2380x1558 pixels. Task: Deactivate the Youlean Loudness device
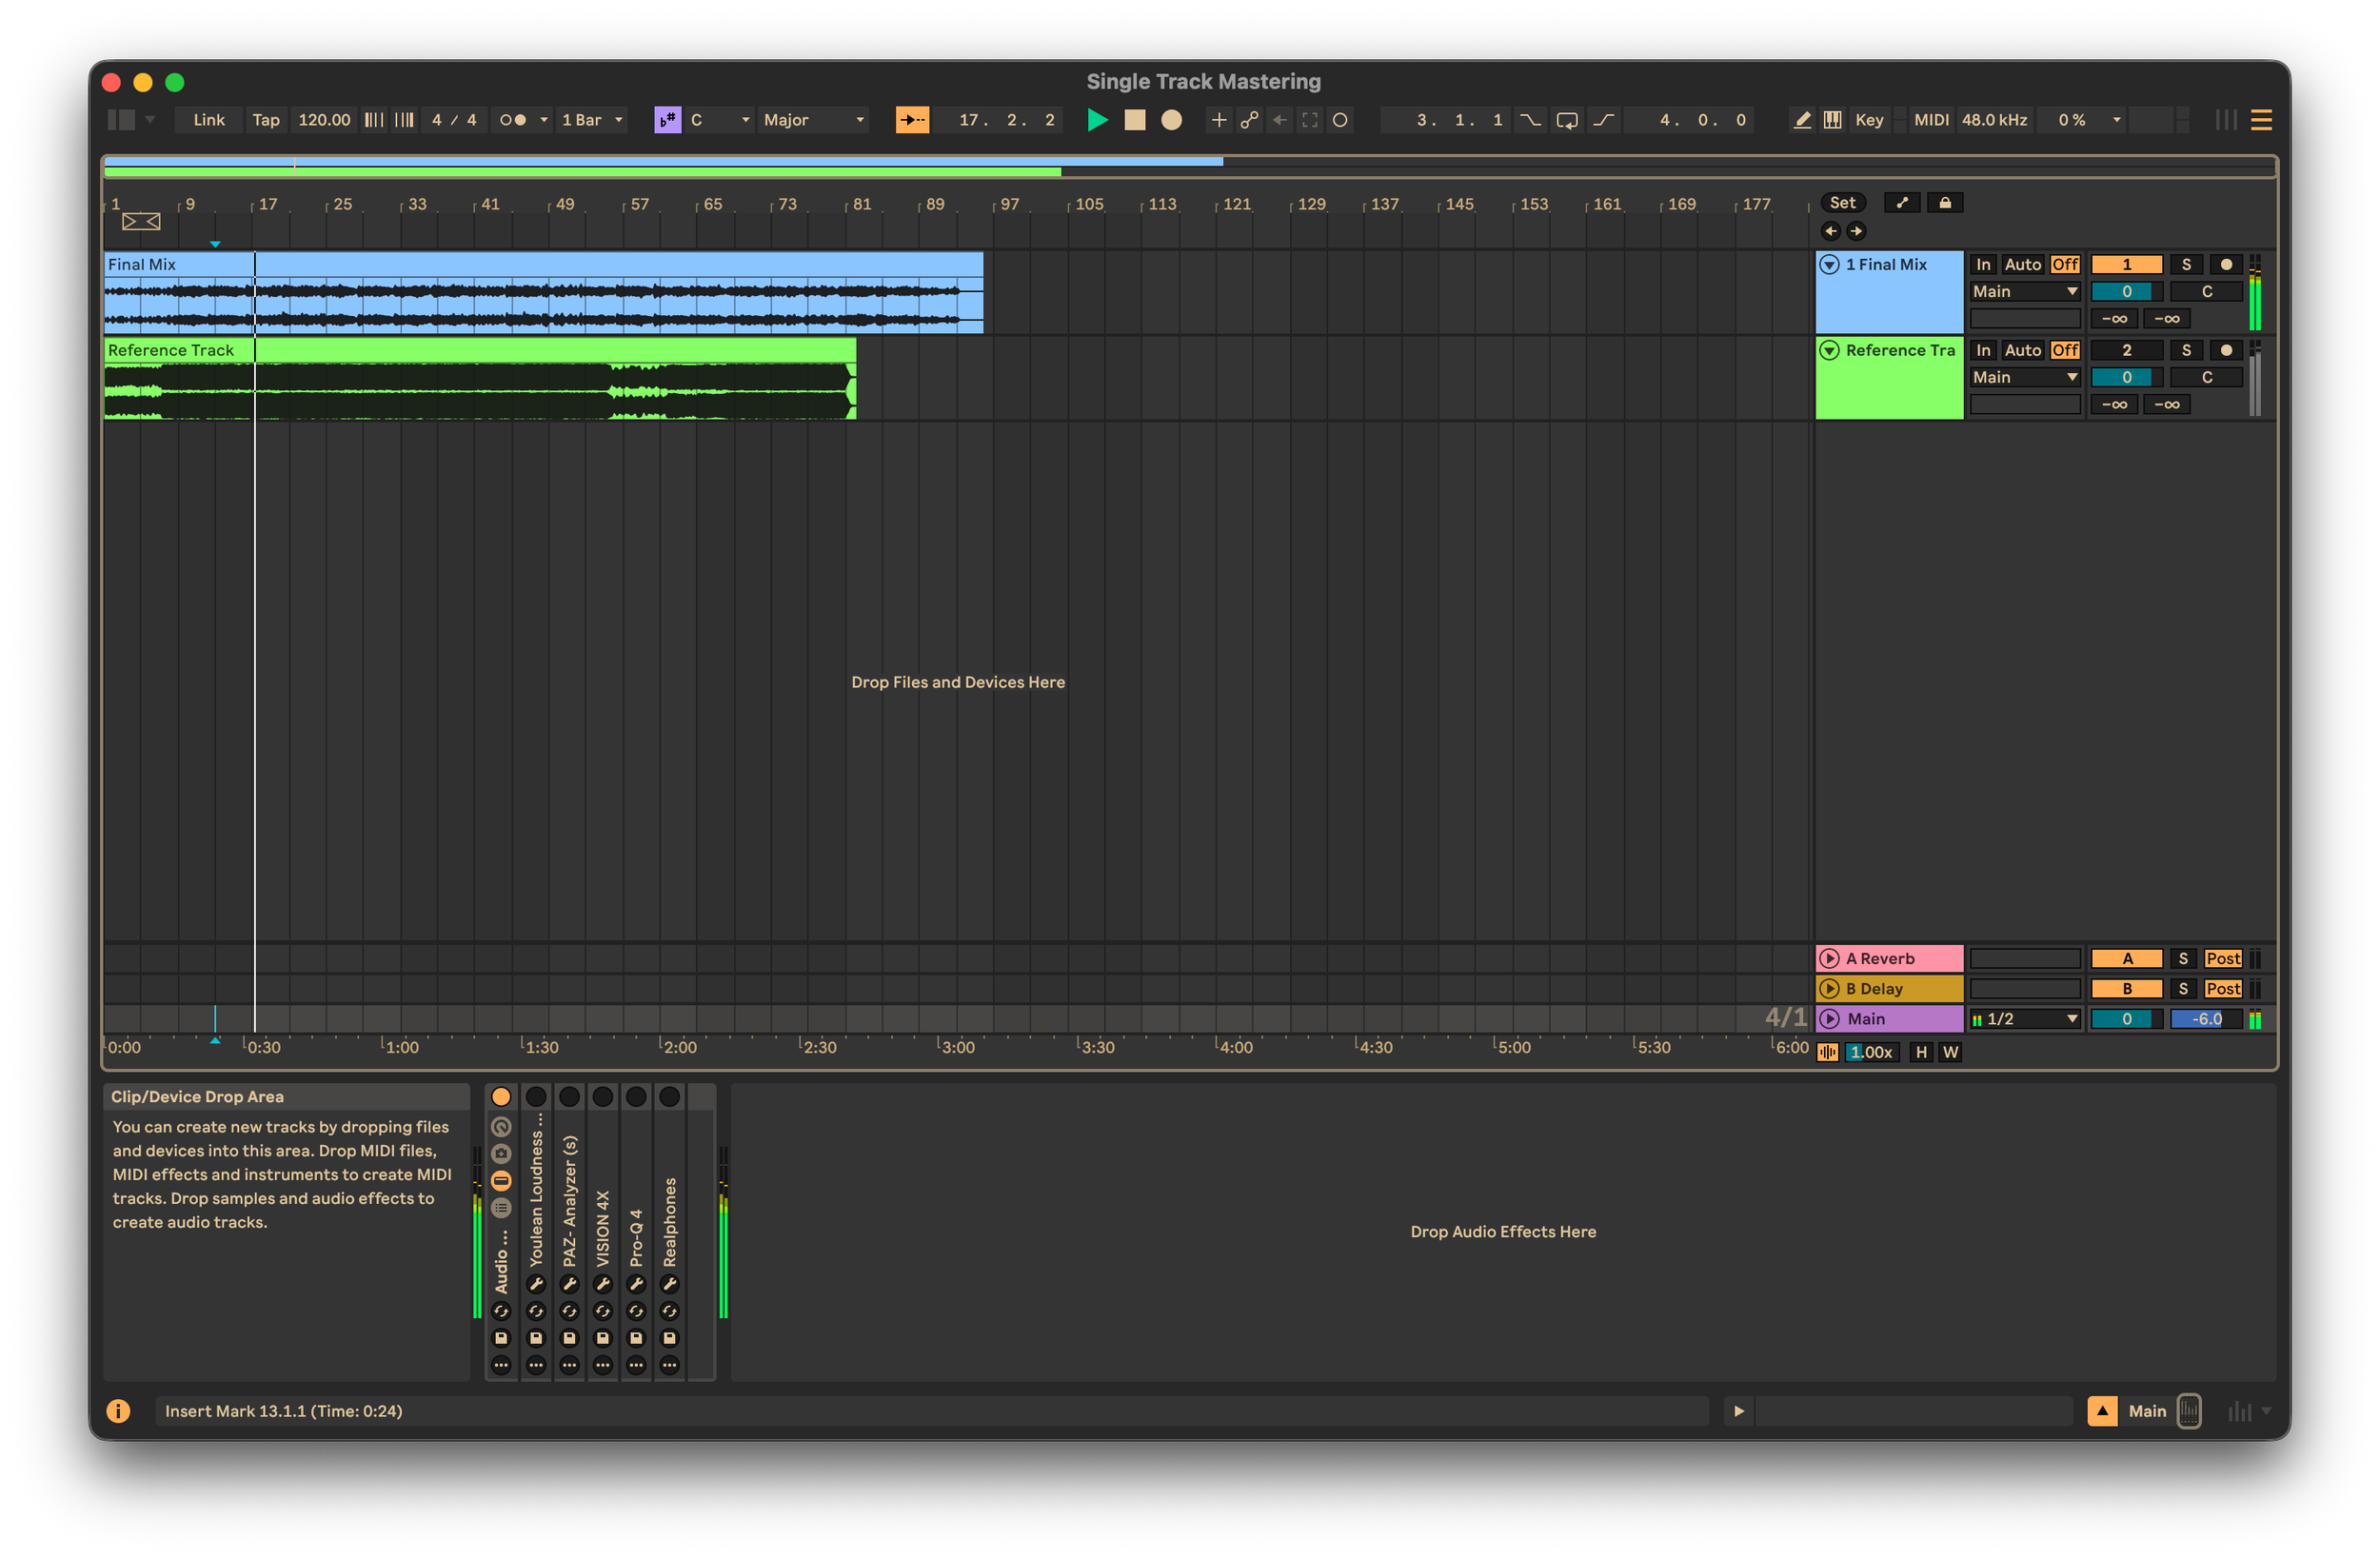click(x=536, y=1096)
